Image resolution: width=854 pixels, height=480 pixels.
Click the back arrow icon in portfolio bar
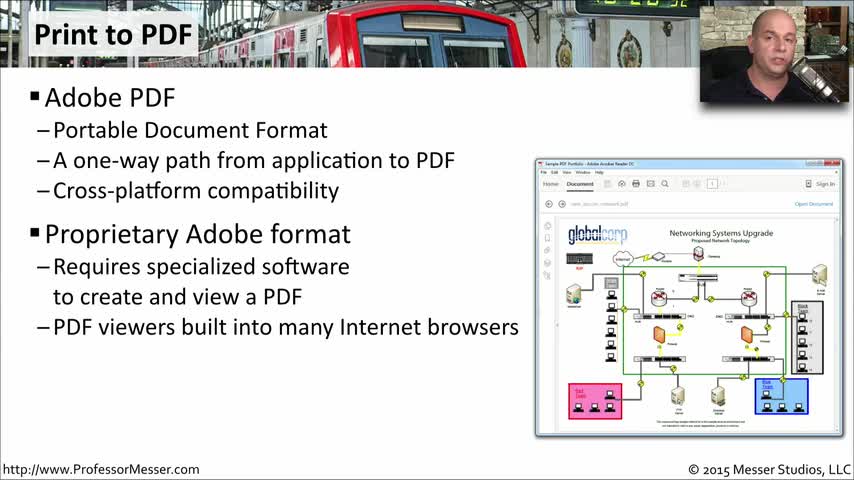point(549,204)
